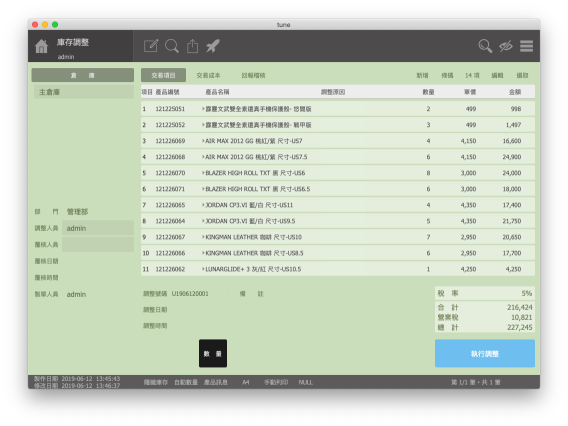The width and height of the screenshot is (568, 426).
Task: Open search with the left magnifier icon
Action: coord(172,46)
